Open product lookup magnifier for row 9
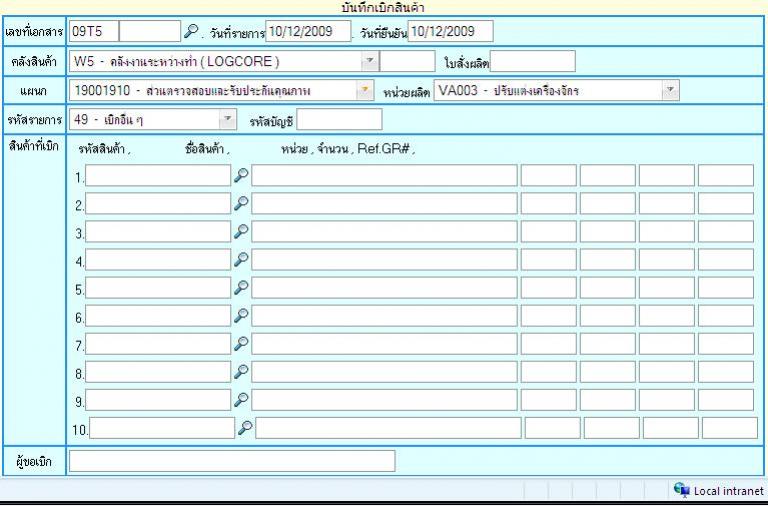This screenshot has width=768, height=506. click(241, 400)
